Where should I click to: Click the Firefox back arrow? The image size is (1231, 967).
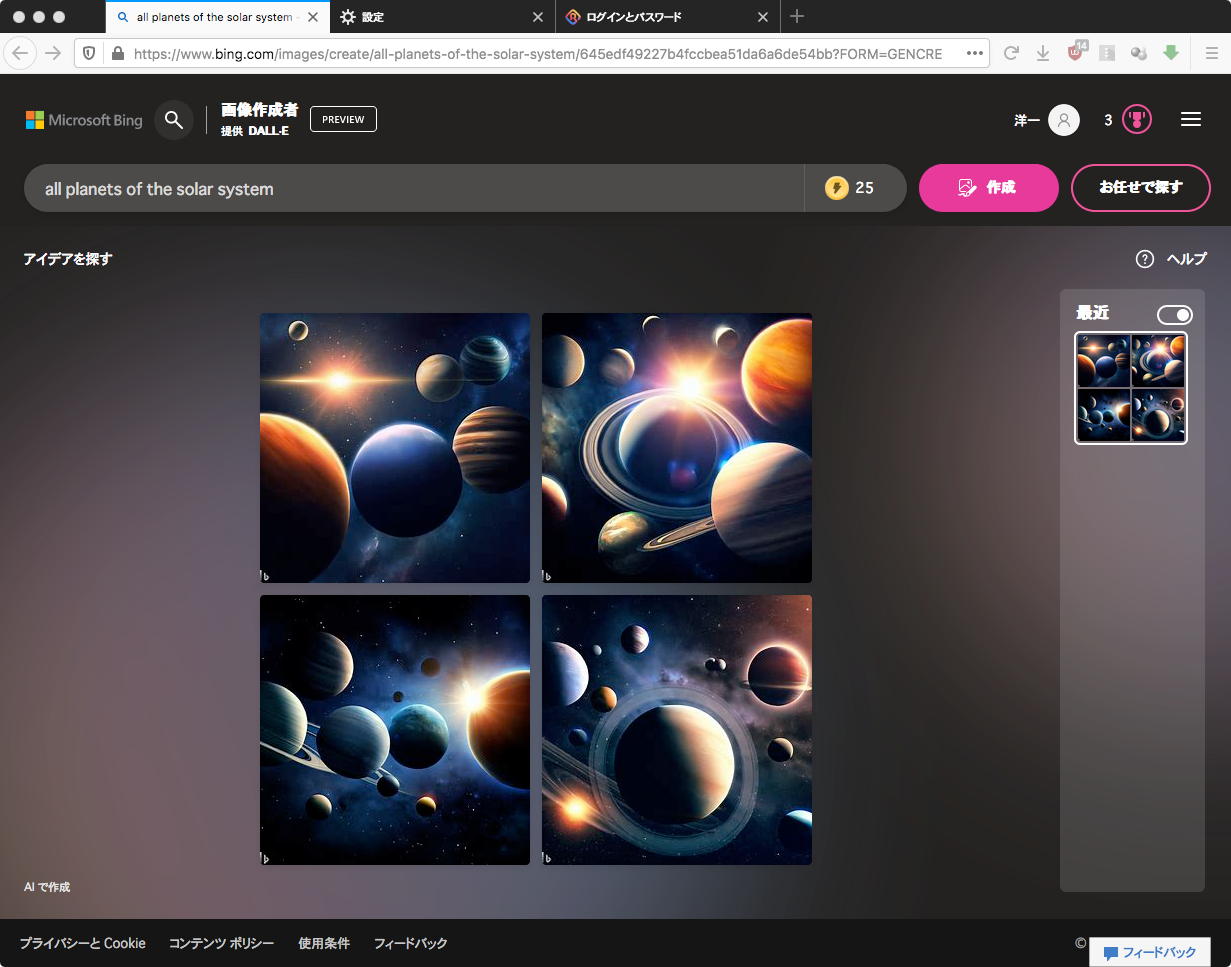coord(20,53)
